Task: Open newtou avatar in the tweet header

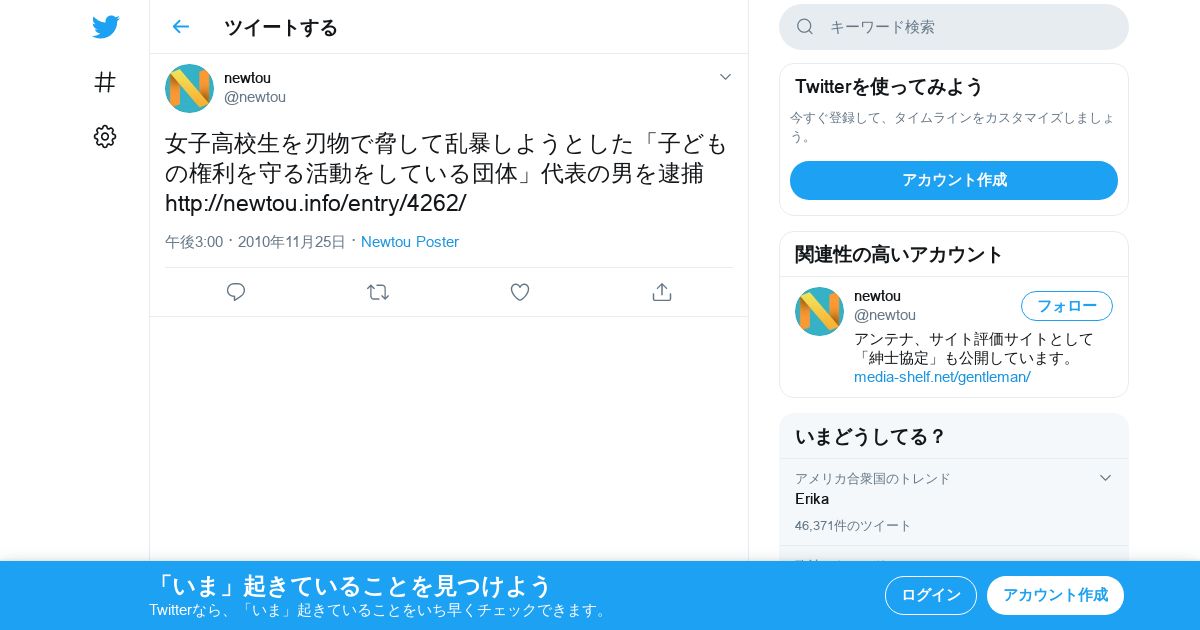Action: 189,88
